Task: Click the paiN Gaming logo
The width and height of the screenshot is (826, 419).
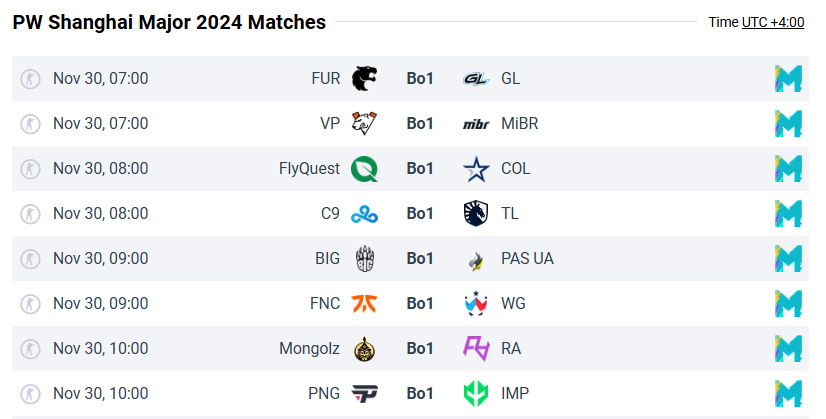Action: coord(365,393)
